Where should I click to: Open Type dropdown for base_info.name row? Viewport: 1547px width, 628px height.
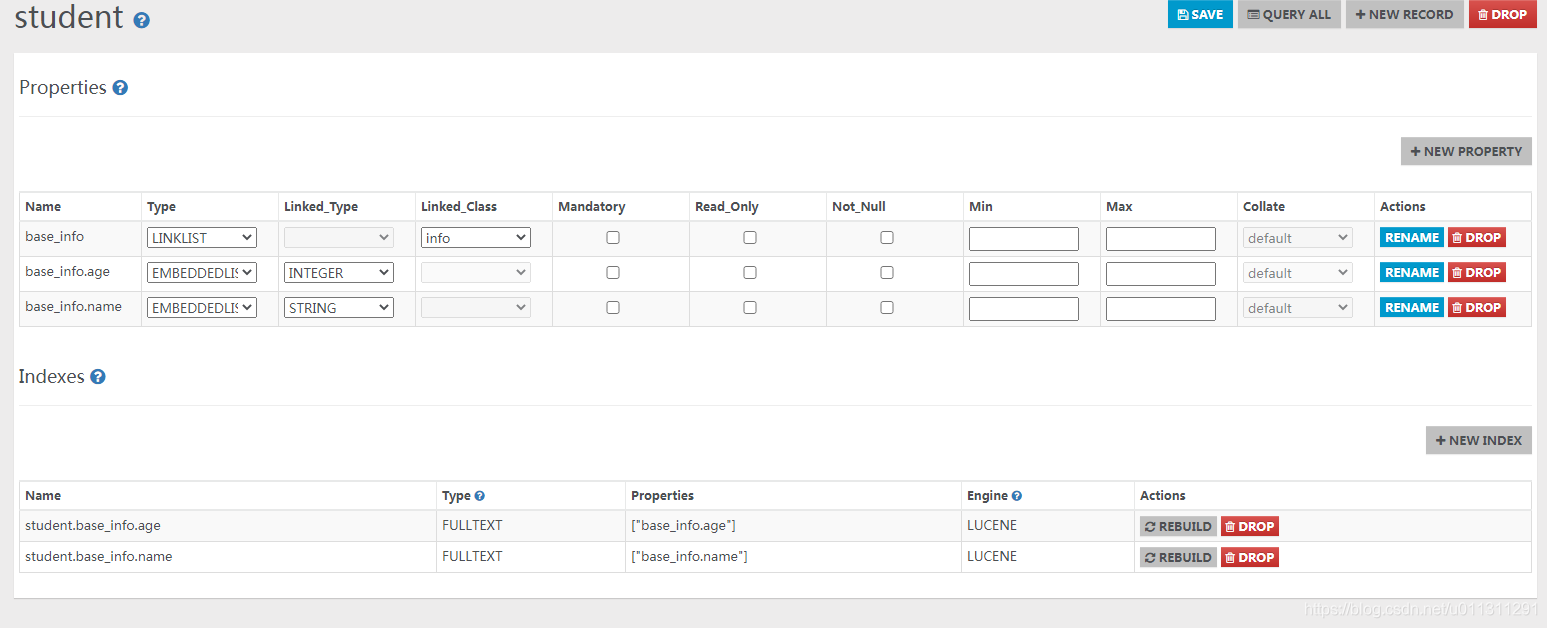pos(202,308)
